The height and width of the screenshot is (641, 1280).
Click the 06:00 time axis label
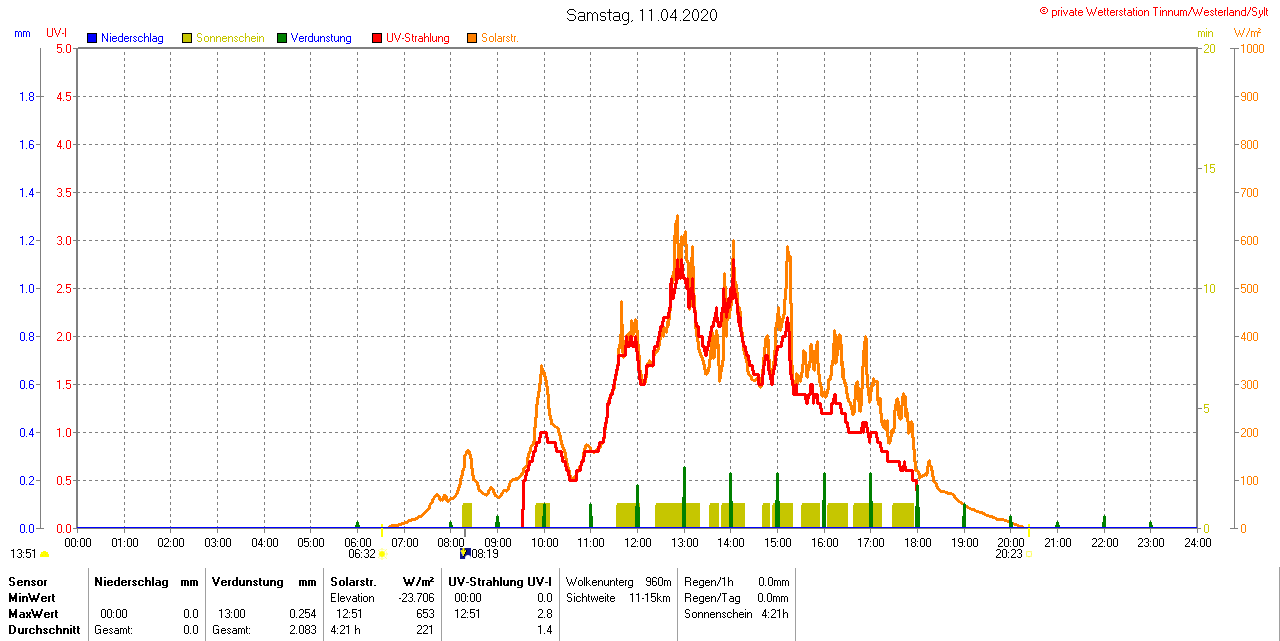358,542
